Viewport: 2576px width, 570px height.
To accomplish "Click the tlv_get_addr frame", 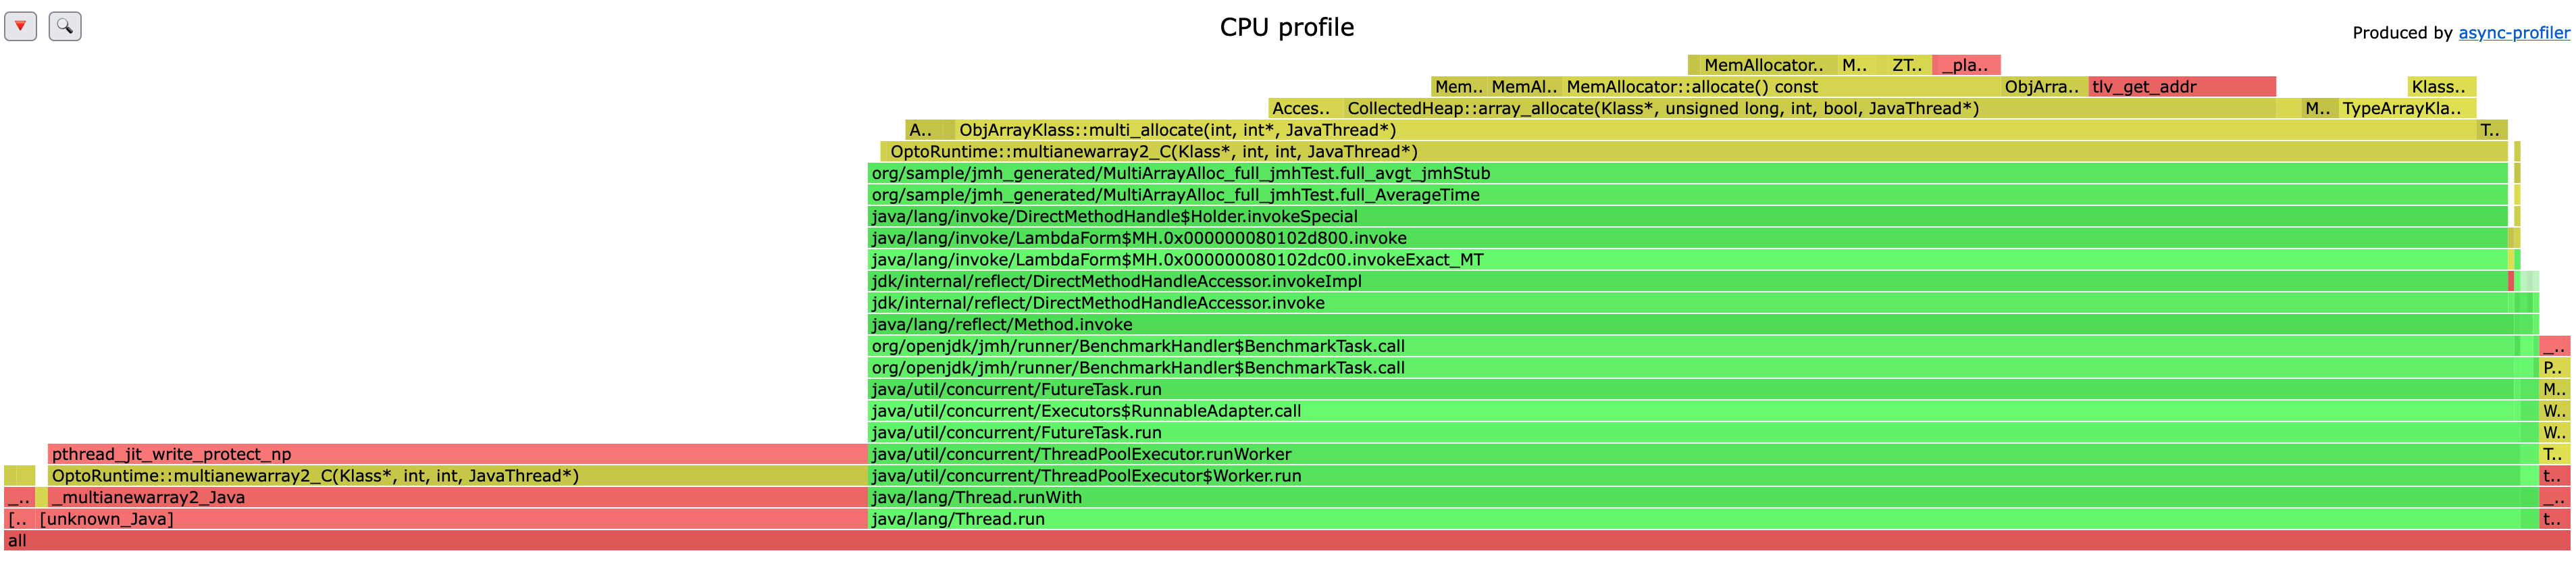I will pos(2181,87).
